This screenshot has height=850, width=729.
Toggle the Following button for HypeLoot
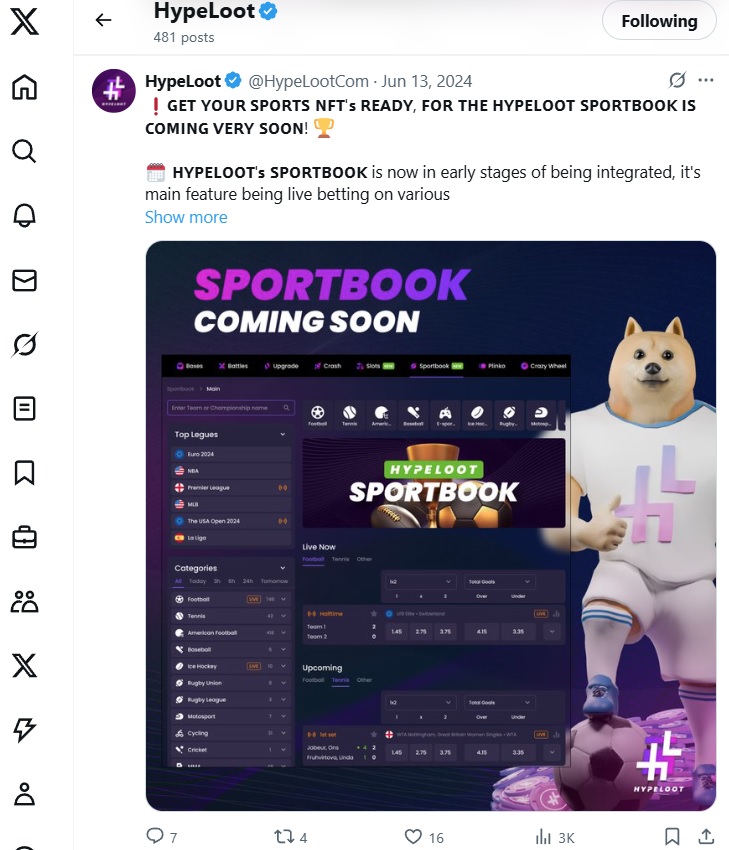[659, 21]
